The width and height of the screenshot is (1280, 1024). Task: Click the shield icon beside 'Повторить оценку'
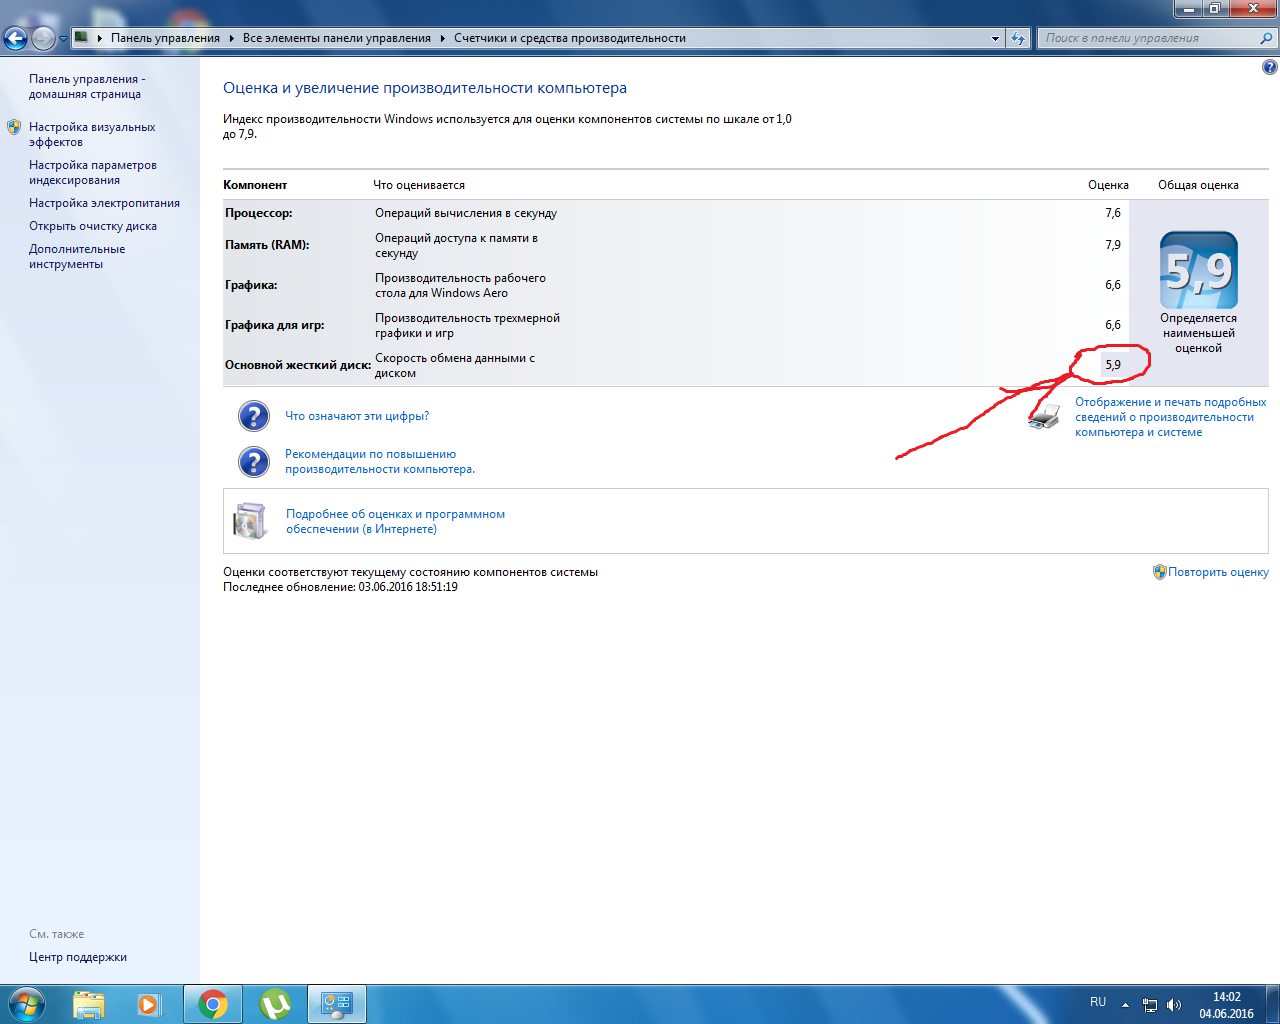click(x=1160, y=572)
